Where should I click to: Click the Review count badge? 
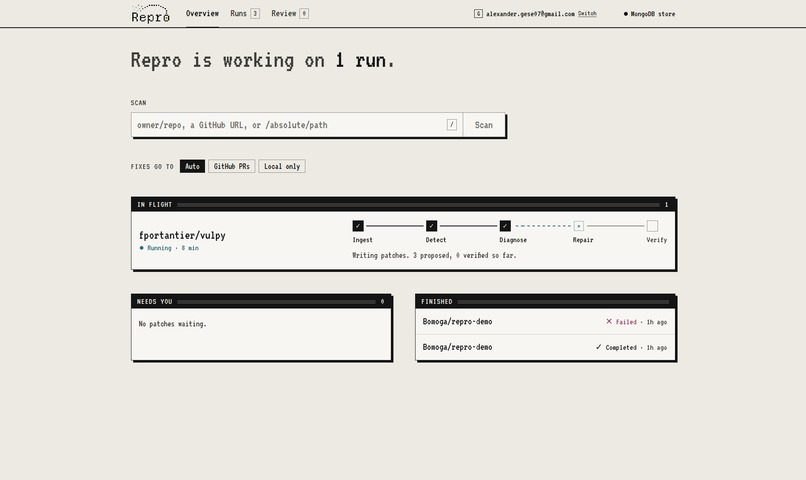tap(304, 14)
